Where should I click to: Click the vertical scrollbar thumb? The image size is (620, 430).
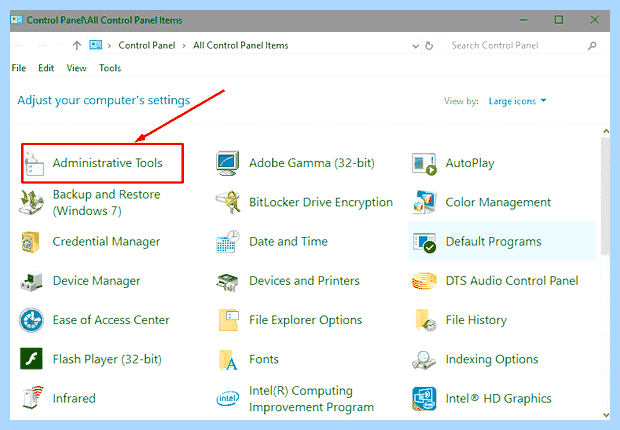click(605, 196)
